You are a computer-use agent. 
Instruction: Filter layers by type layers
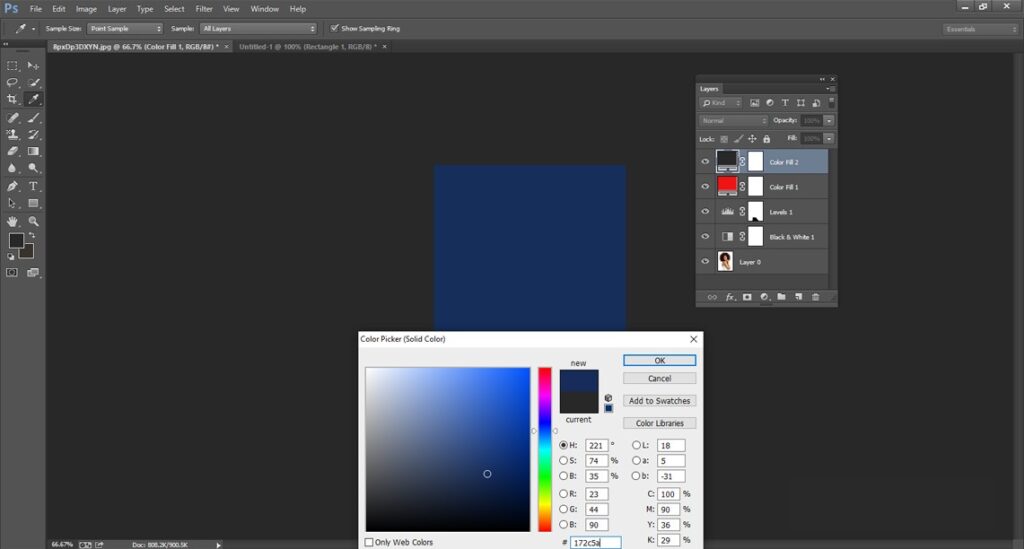[785, 103]
